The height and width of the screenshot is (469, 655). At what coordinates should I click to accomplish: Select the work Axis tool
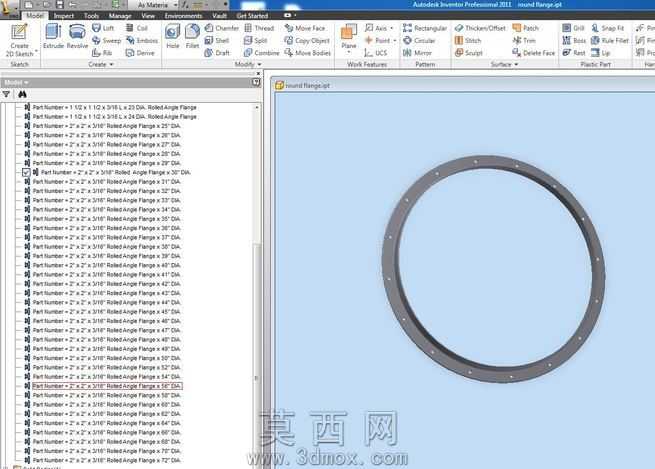pyautogui.click(x=376, y=28)
